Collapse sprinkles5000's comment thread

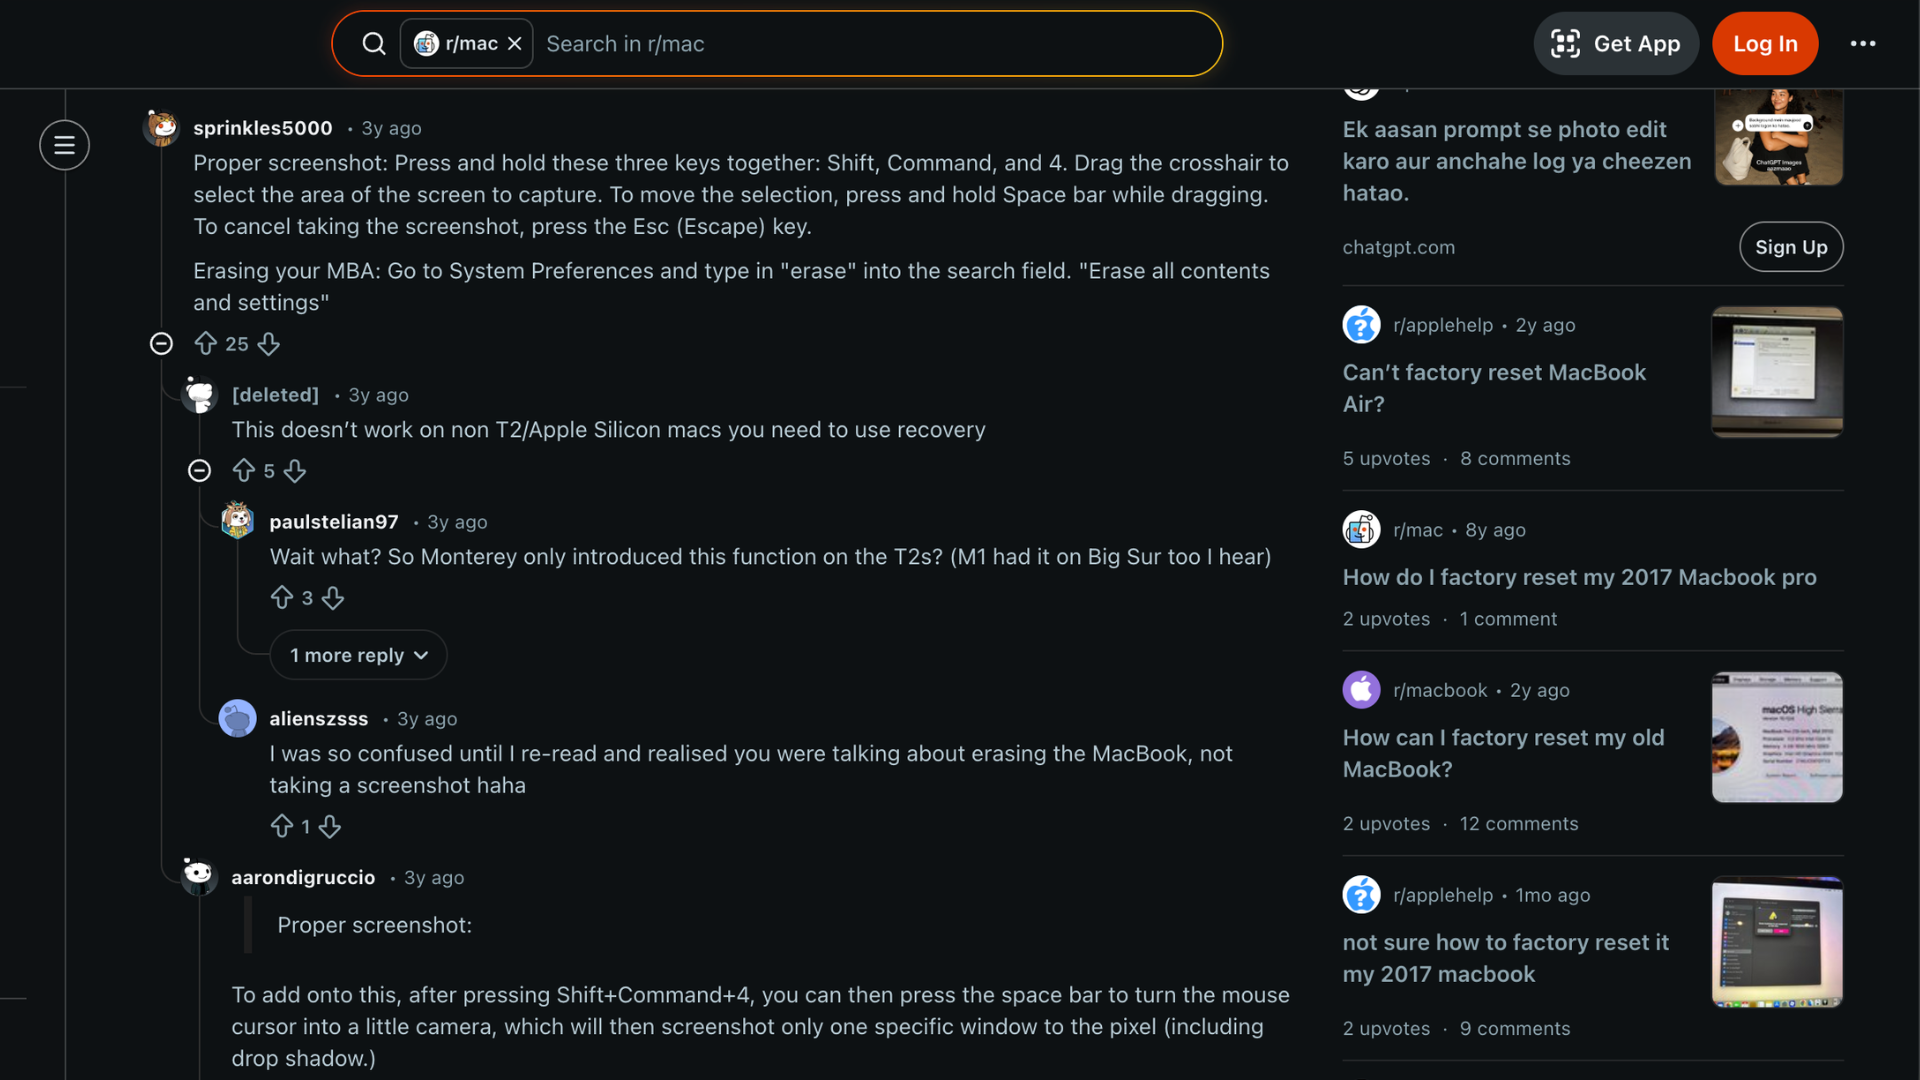[161, 343]
